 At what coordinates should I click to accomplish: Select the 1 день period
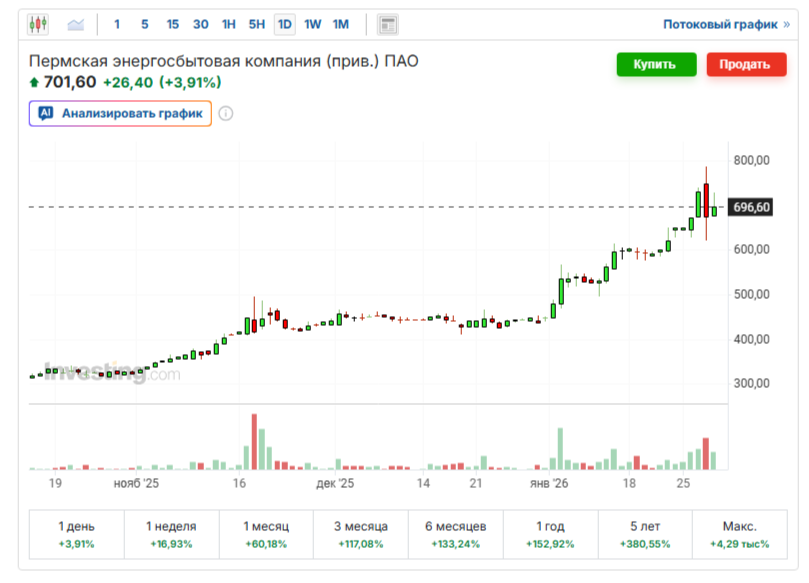[x=76, y=535]
